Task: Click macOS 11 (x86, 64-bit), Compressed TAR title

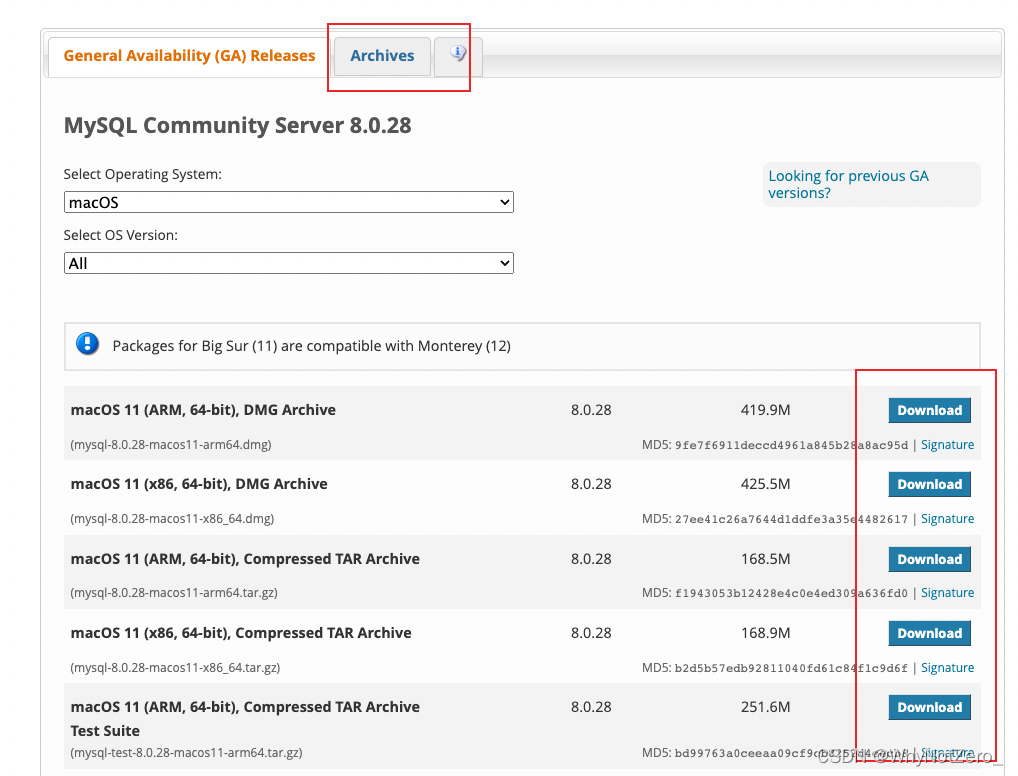Action: click(241, 633)
